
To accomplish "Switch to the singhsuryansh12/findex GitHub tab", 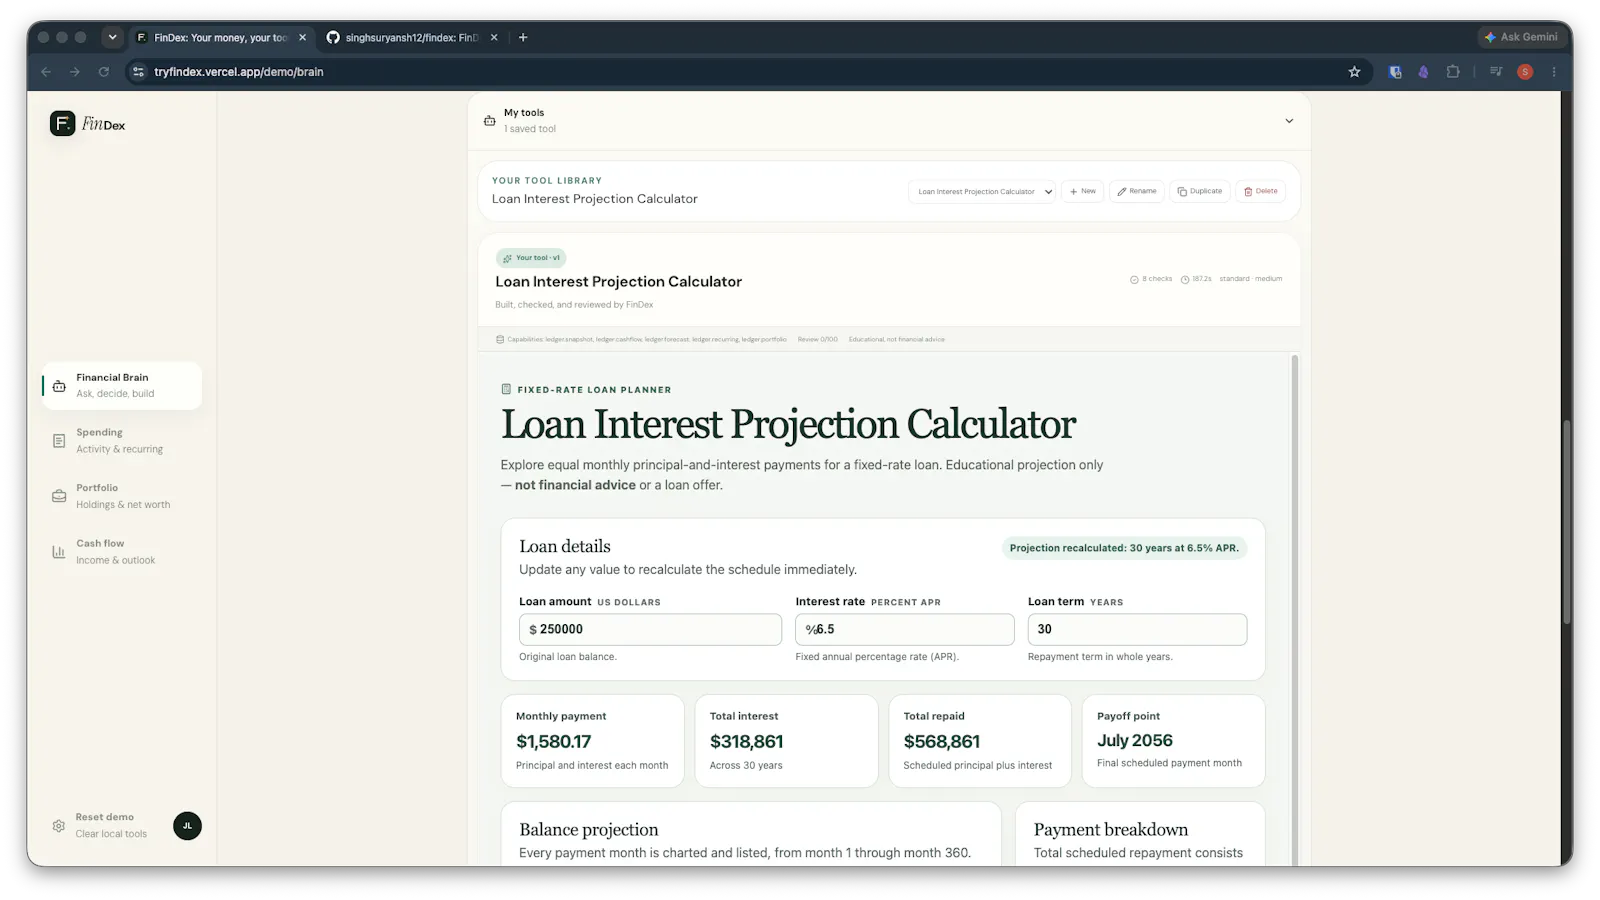I will [x=412, y=37].
